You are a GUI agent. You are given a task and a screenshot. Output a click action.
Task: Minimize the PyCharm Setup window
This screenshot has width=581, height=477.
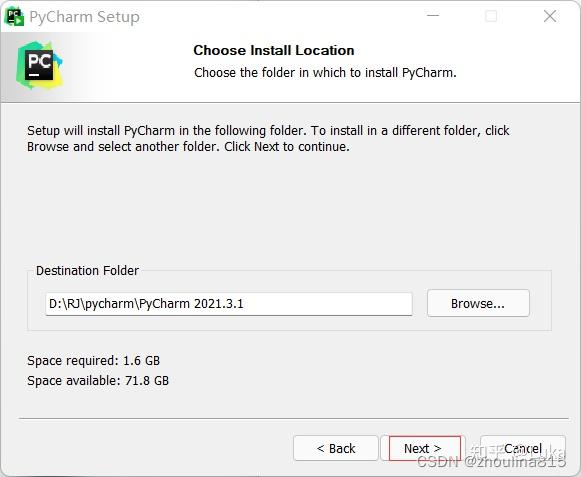click(x=433, y=16)
